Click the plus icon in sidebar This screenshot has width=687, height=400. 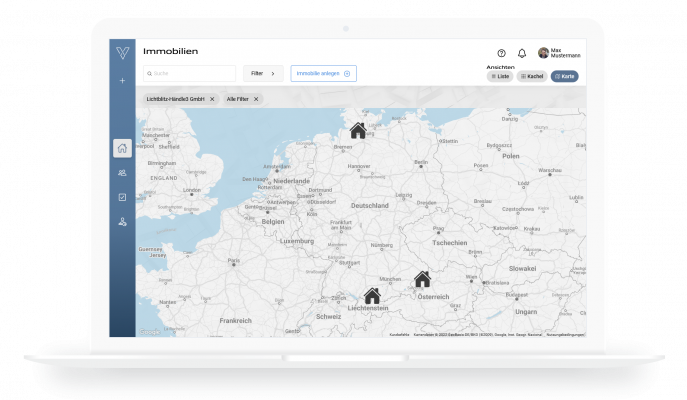click(x=122, y=81)
